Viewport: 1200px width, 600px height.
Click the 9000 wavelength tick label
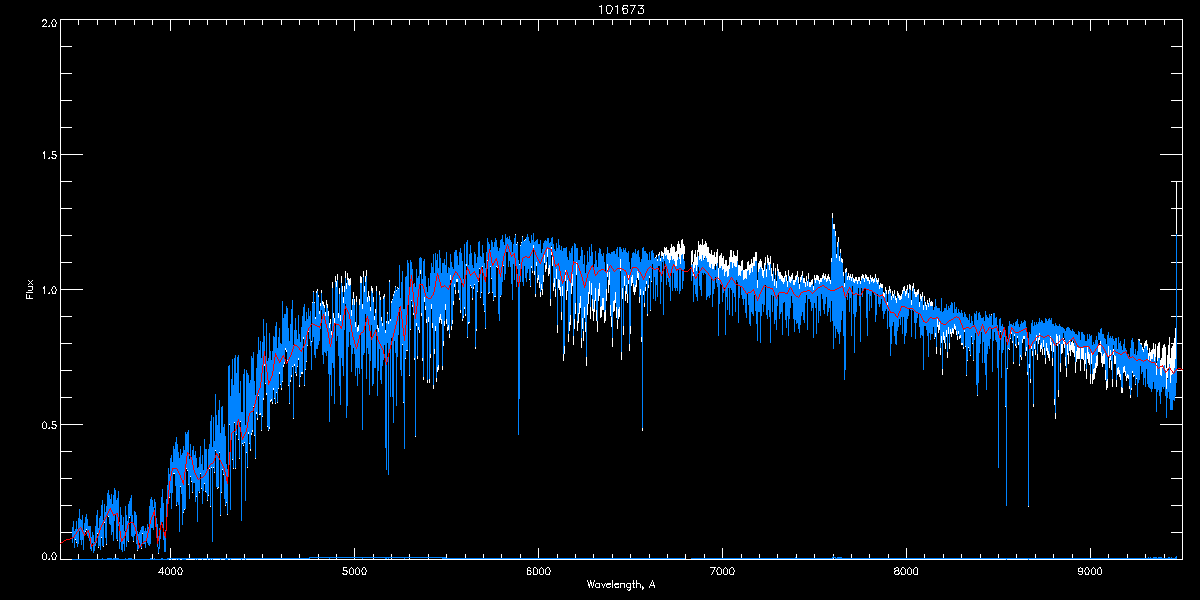pyautogui.click(x=1090, y=571)
